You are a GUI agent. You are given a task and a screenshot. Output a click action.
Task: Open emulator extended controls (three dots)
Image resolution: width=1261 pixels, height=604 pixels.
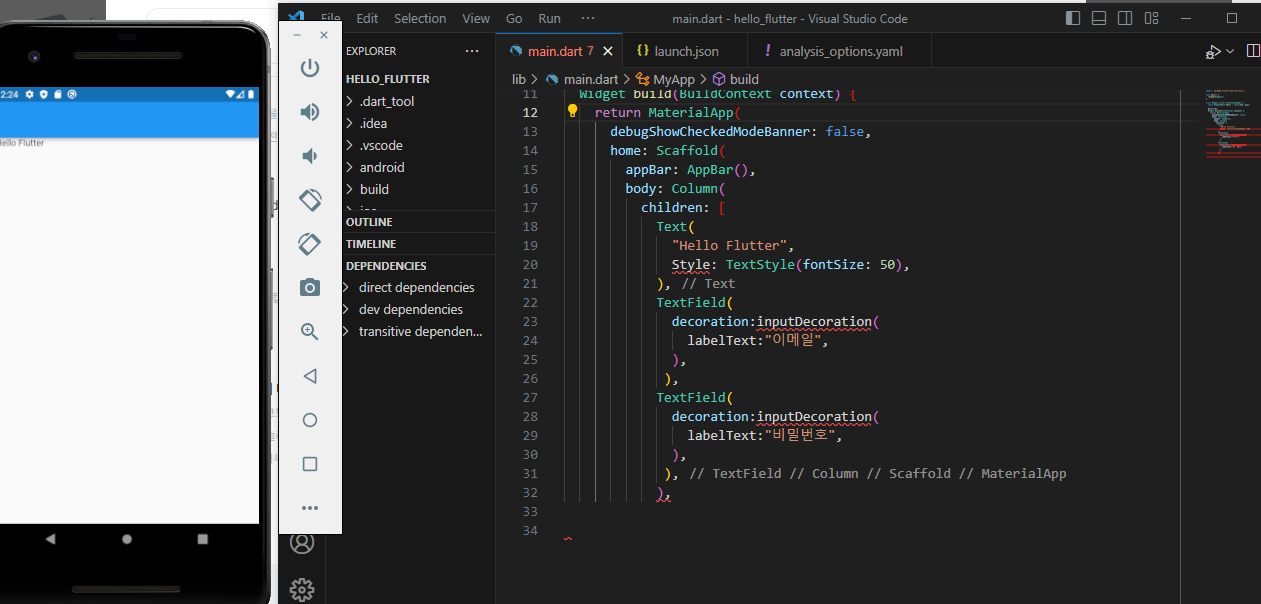click(310, 508)
